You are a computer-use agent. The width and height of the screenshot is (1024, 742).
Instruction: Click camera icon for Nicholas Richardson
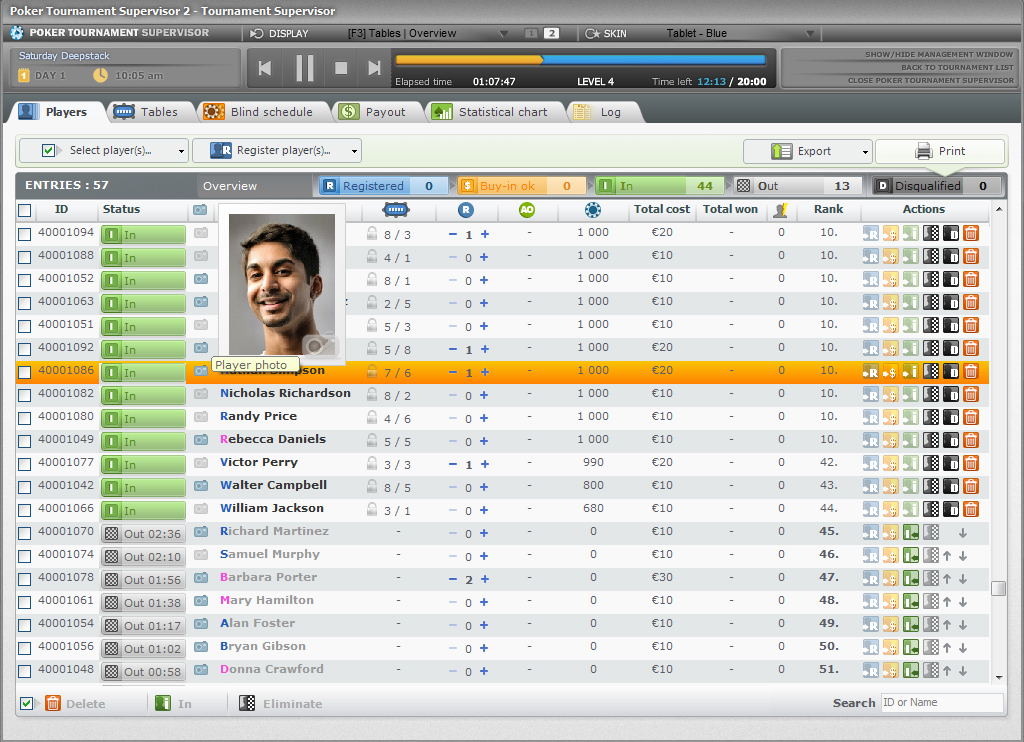[201, 394]
